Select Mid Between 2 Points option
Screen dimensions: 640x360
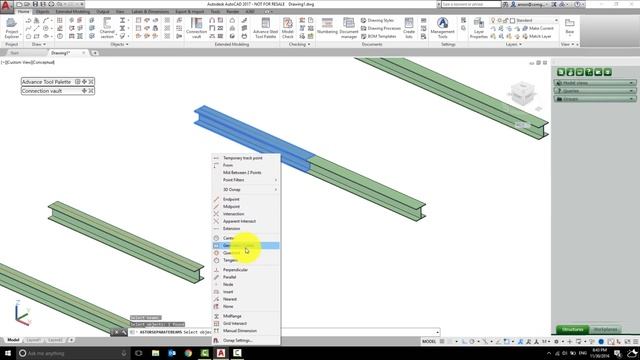(x=246, y=173)
